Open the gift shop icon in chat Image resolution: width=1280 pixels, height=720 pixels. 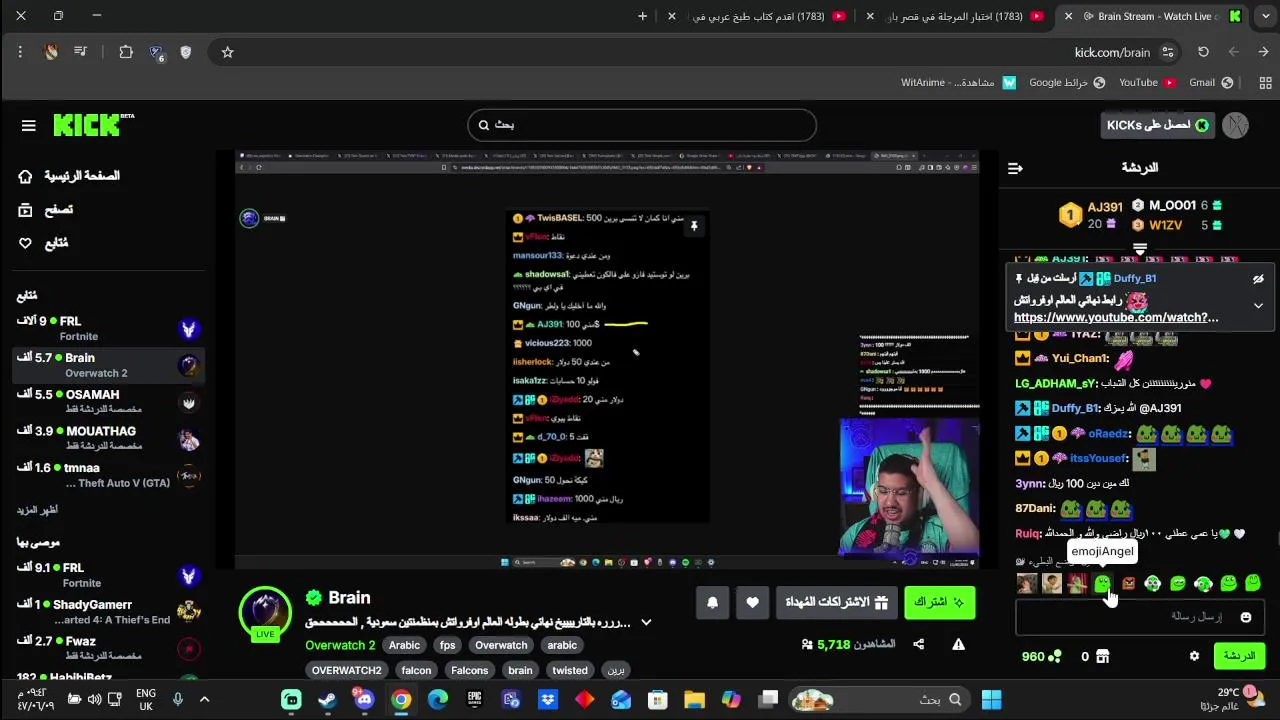coord(1102,657)
